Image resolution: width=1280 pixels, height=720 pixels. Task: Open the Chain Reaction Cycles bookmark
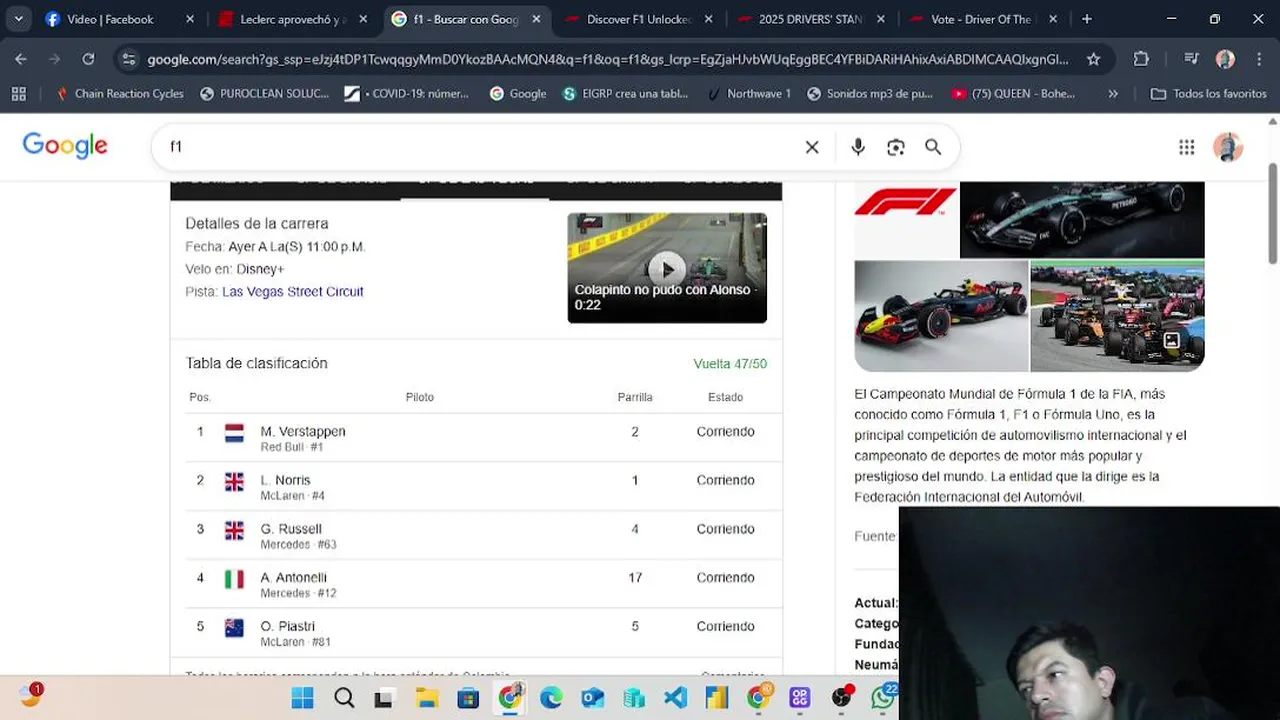pyautogui.click(x=119, y=93)
